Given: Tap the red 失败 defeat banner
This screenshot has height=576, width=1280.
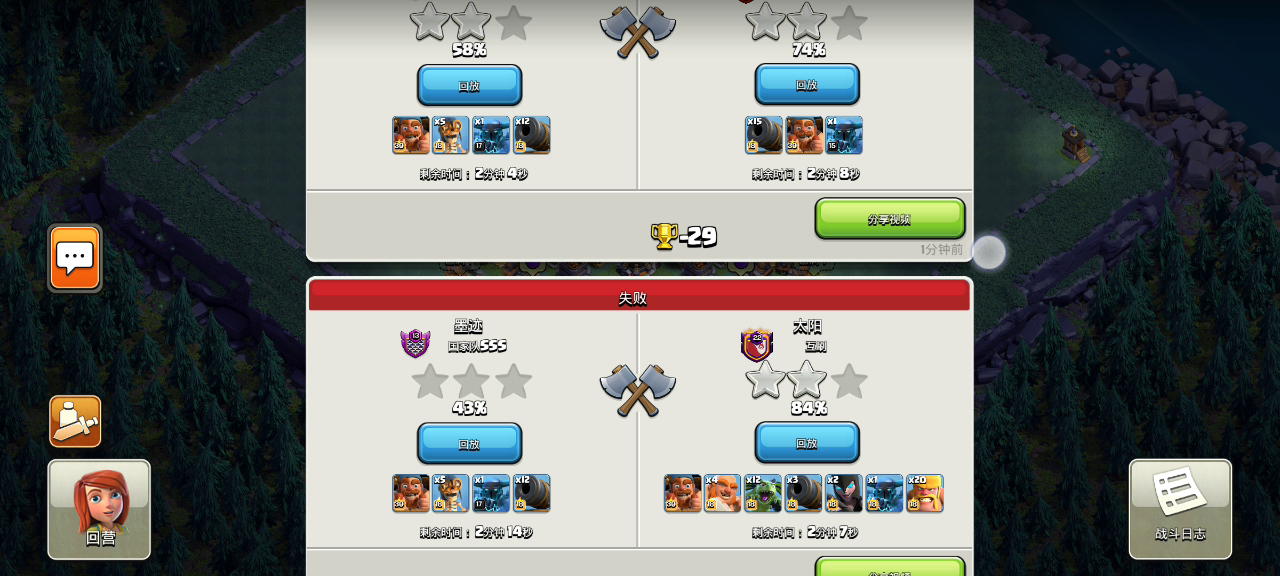Looking at the screenshot, I should 639,296.
